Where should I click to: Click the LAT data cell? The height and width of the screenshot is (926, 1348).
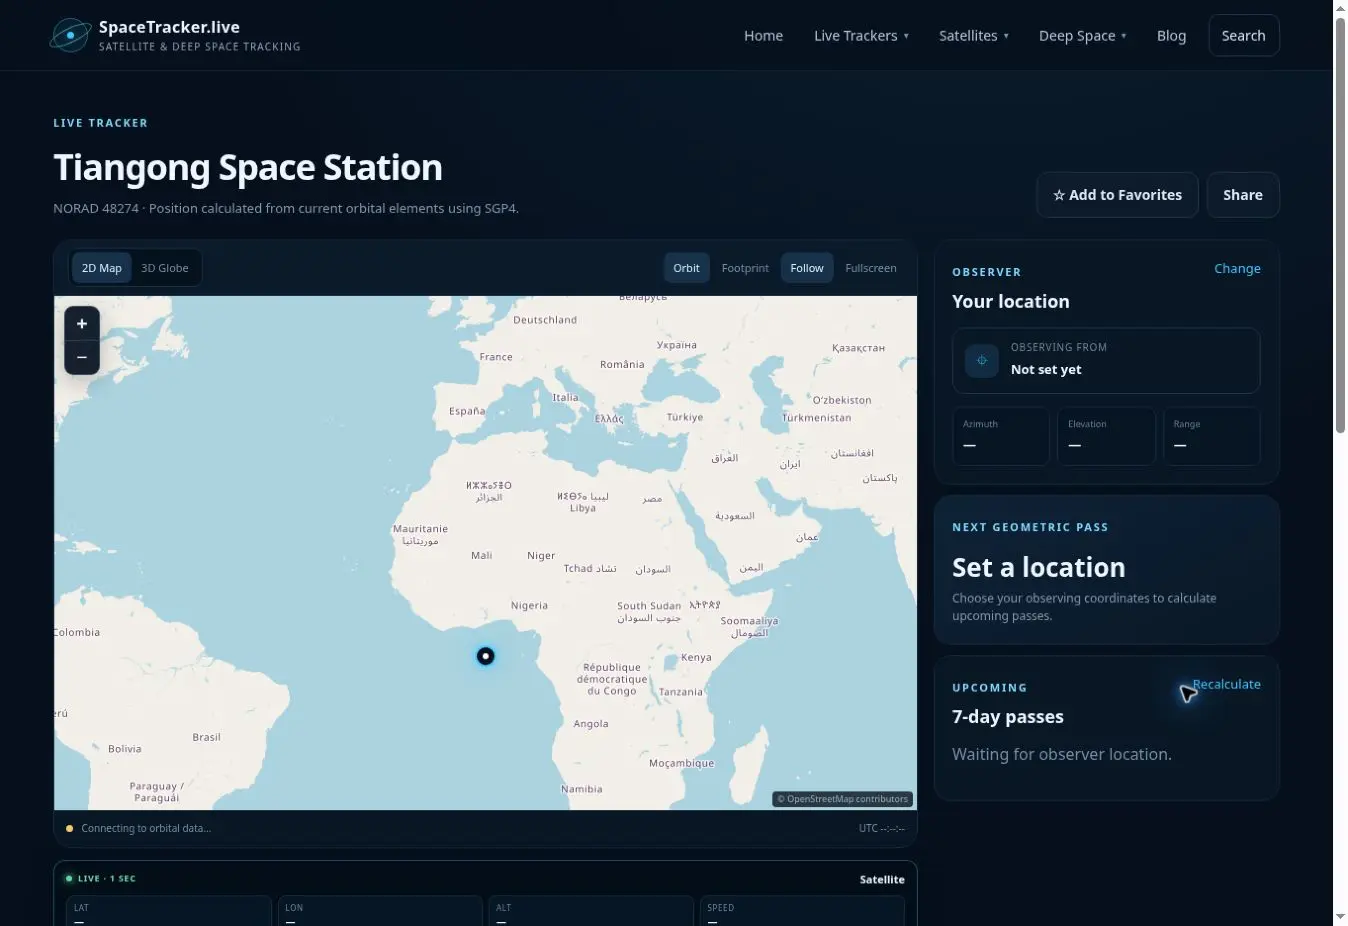pyautogui.click(x=168, y=911)
